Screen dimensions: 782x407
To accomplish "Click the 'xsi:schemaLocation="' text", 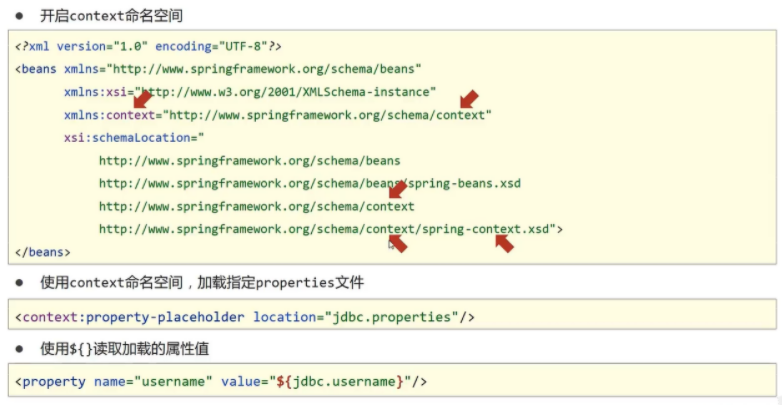I will 134,138.
